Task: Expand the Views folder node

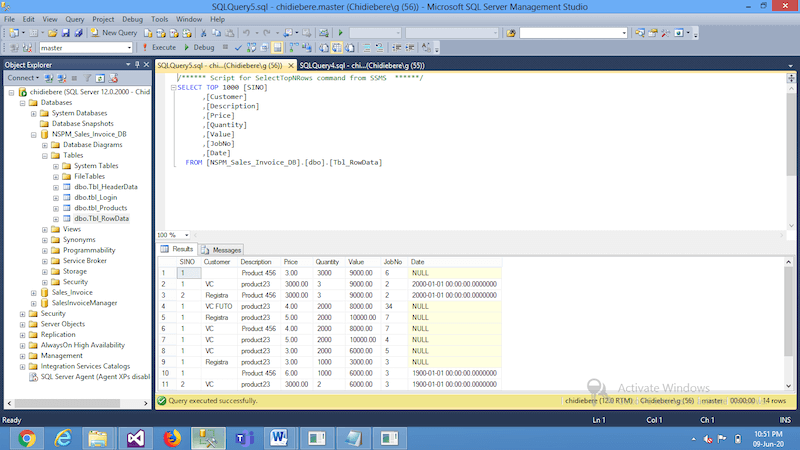Action: 45,230
